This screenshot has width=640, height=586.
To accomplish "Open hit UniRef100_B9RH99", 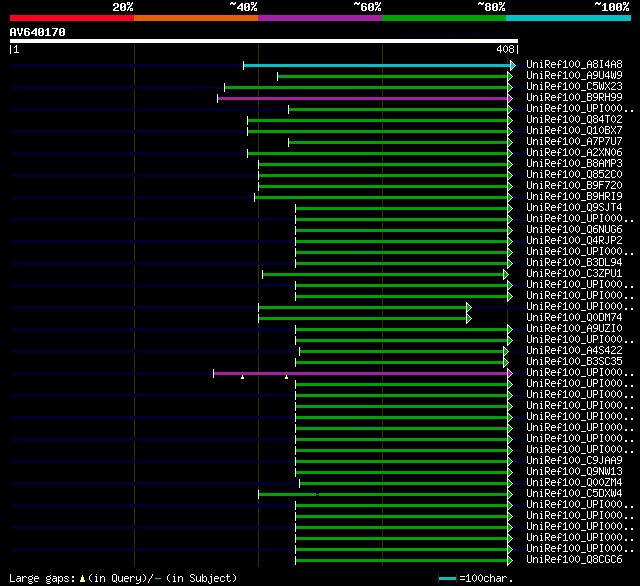I will point(574,98).
